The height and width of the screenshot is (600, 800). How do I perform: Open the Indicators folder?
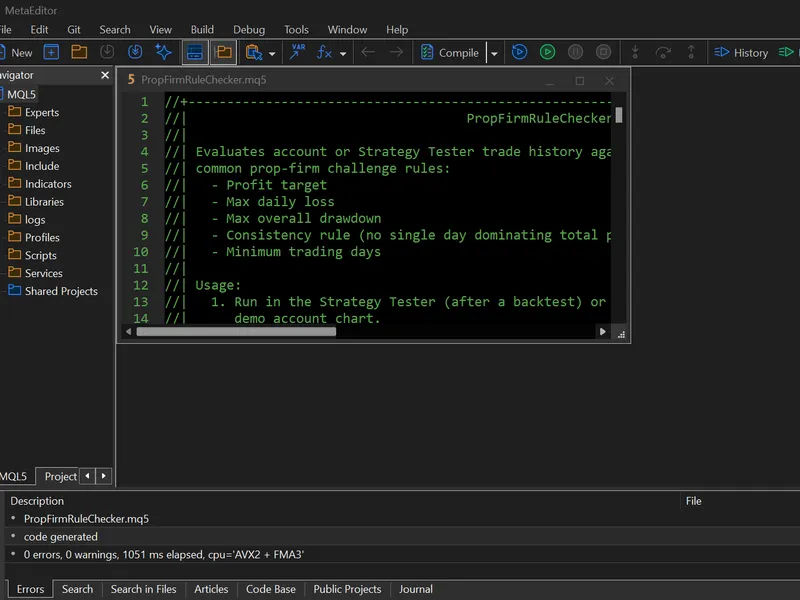point(48,184)
